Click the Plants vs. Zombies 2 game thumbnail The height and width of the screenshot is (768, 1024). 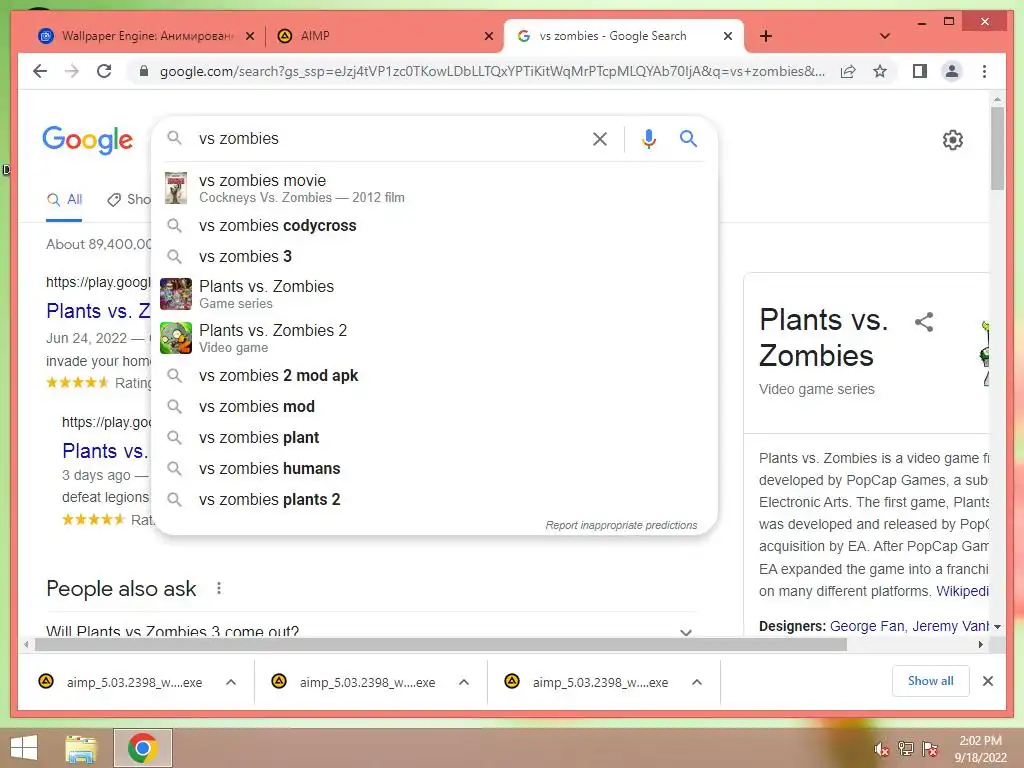click(176, 338)
